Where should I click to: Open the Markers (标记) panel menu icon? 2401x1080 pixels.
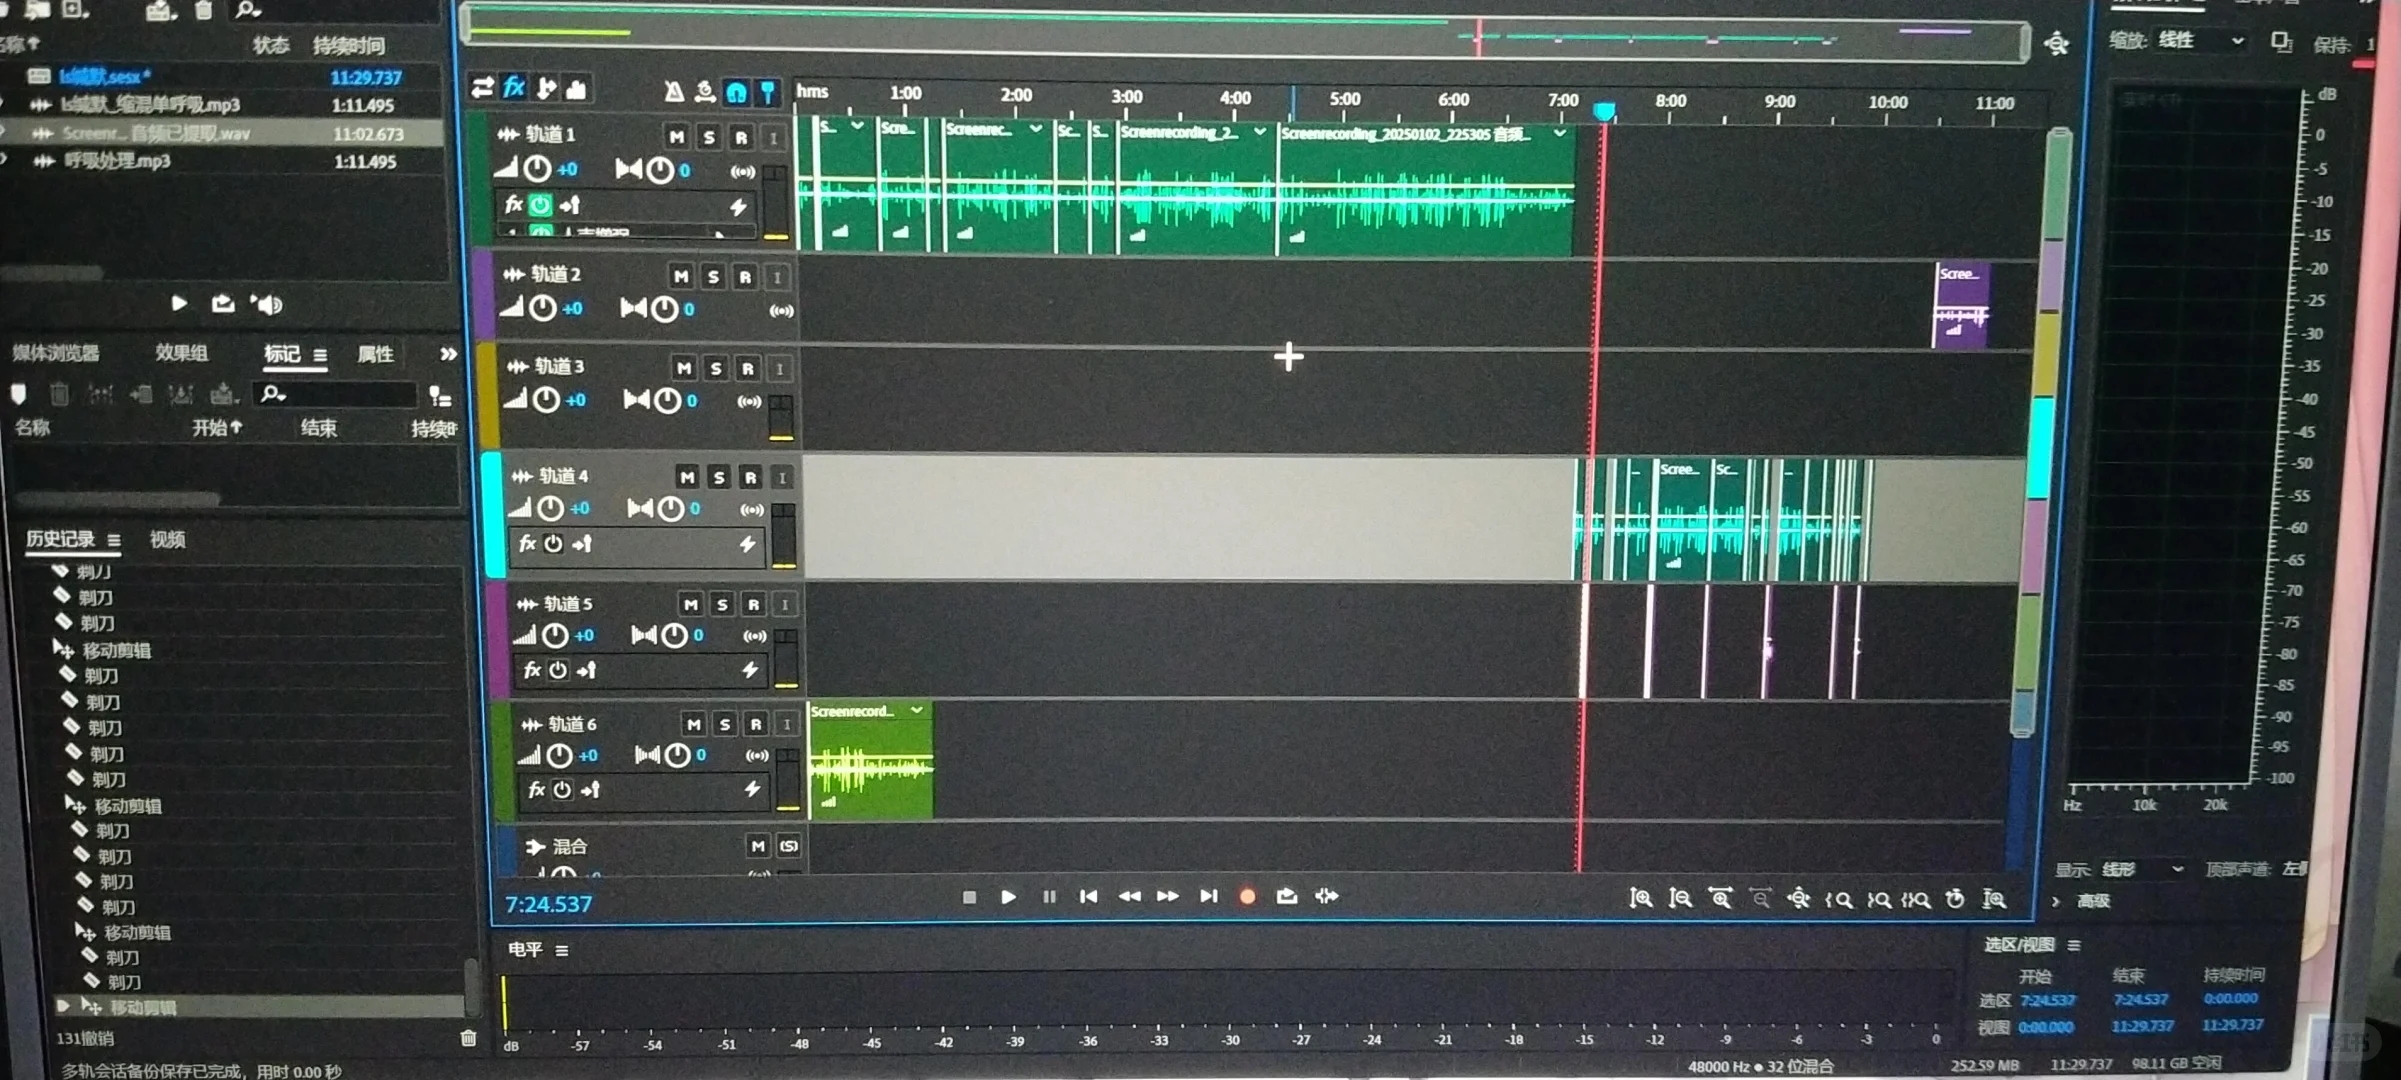pos(320,355)
